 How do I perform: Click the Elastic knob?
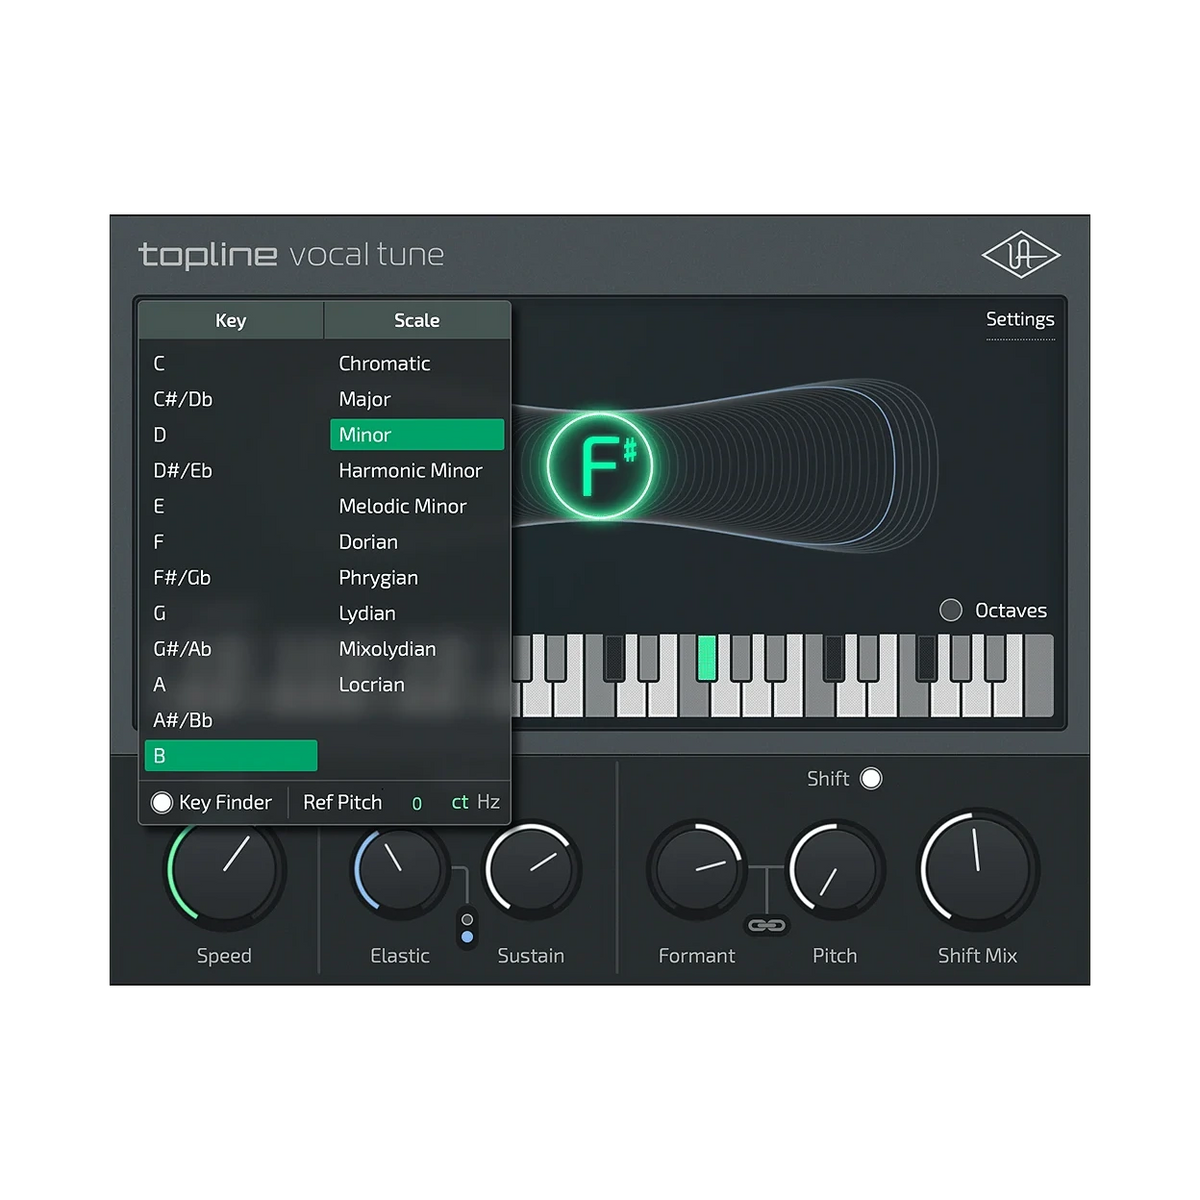pos(399,868)
